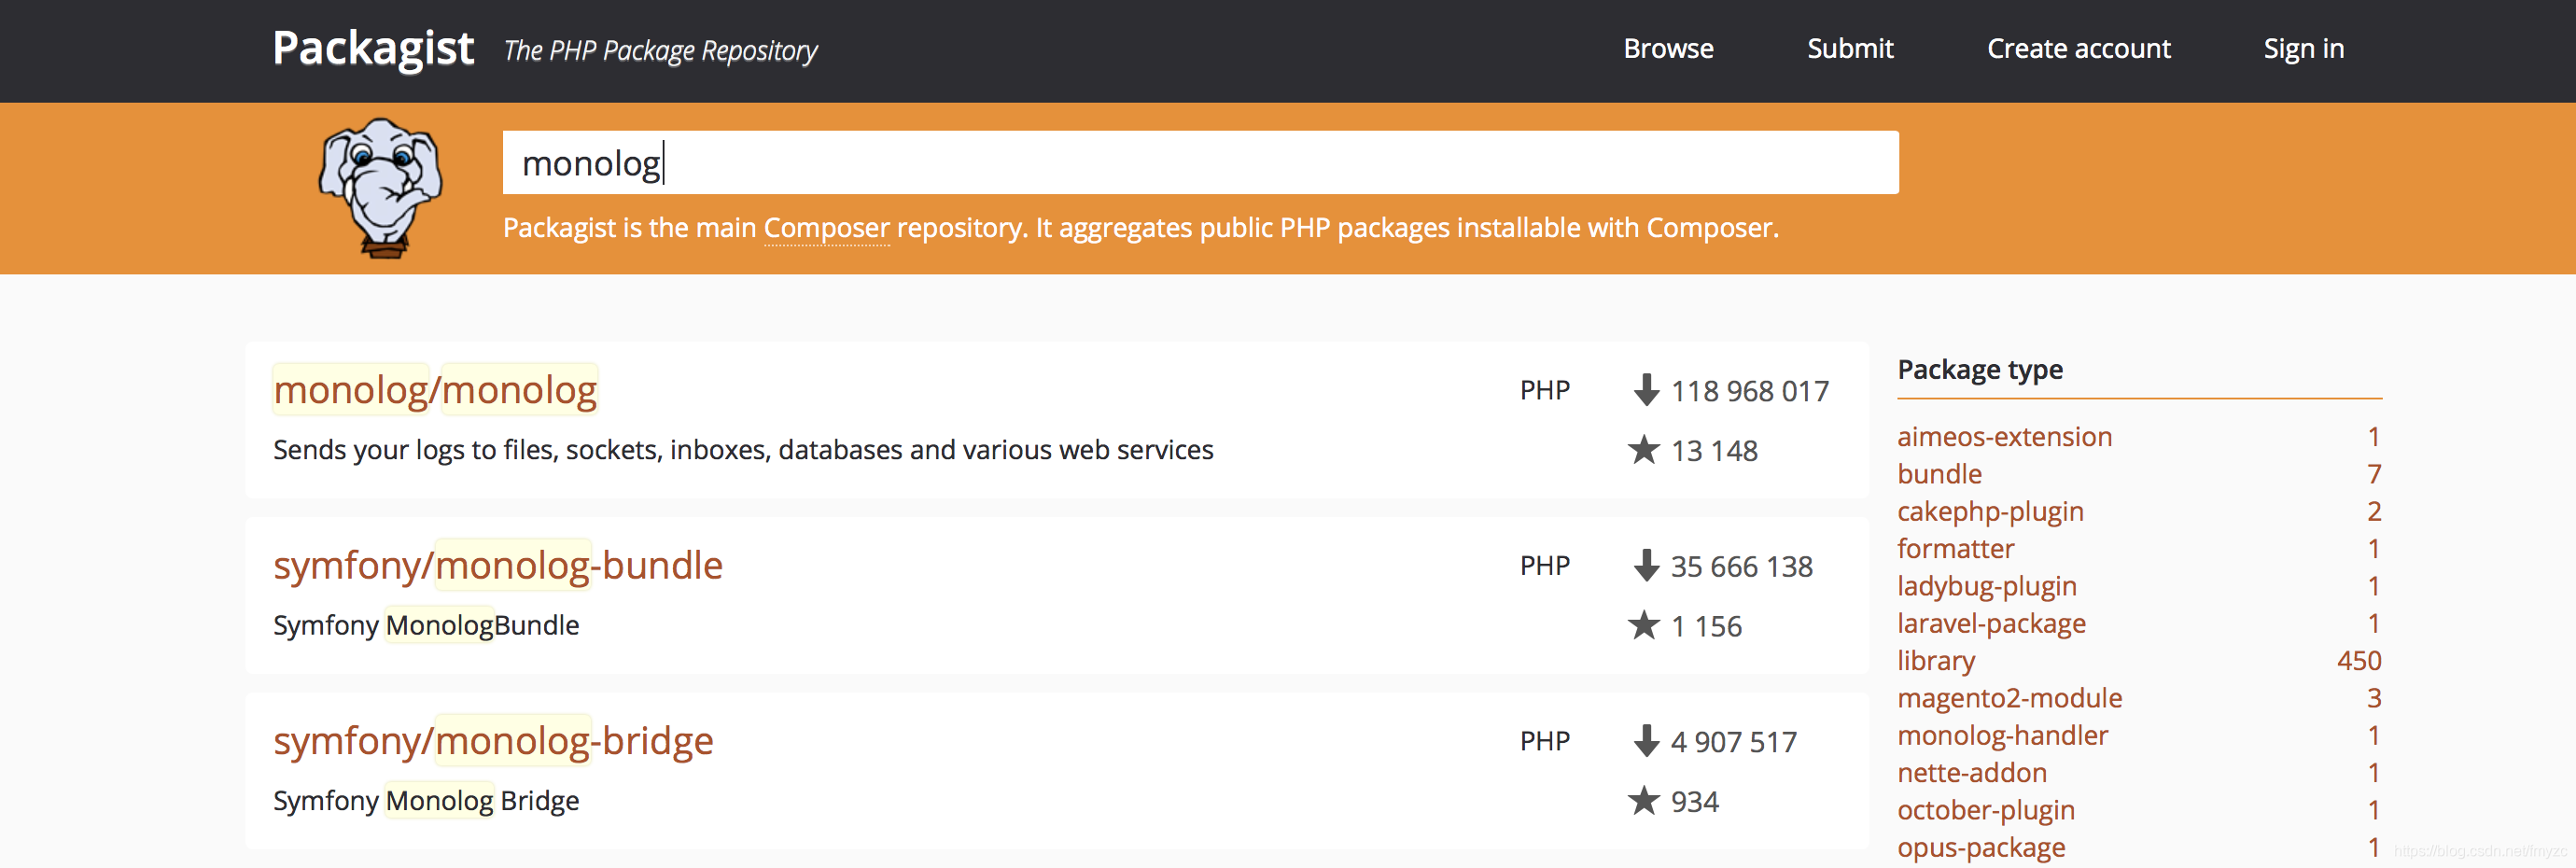
Task: Go to Create account
Action: [2078, 48]
